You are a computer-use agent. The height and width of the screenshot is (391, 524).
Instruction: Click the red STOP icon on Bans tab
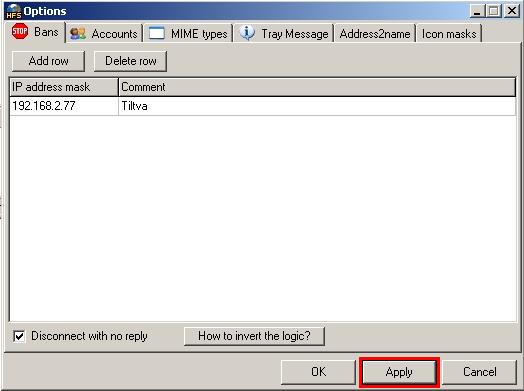click(x=20, y=31)
